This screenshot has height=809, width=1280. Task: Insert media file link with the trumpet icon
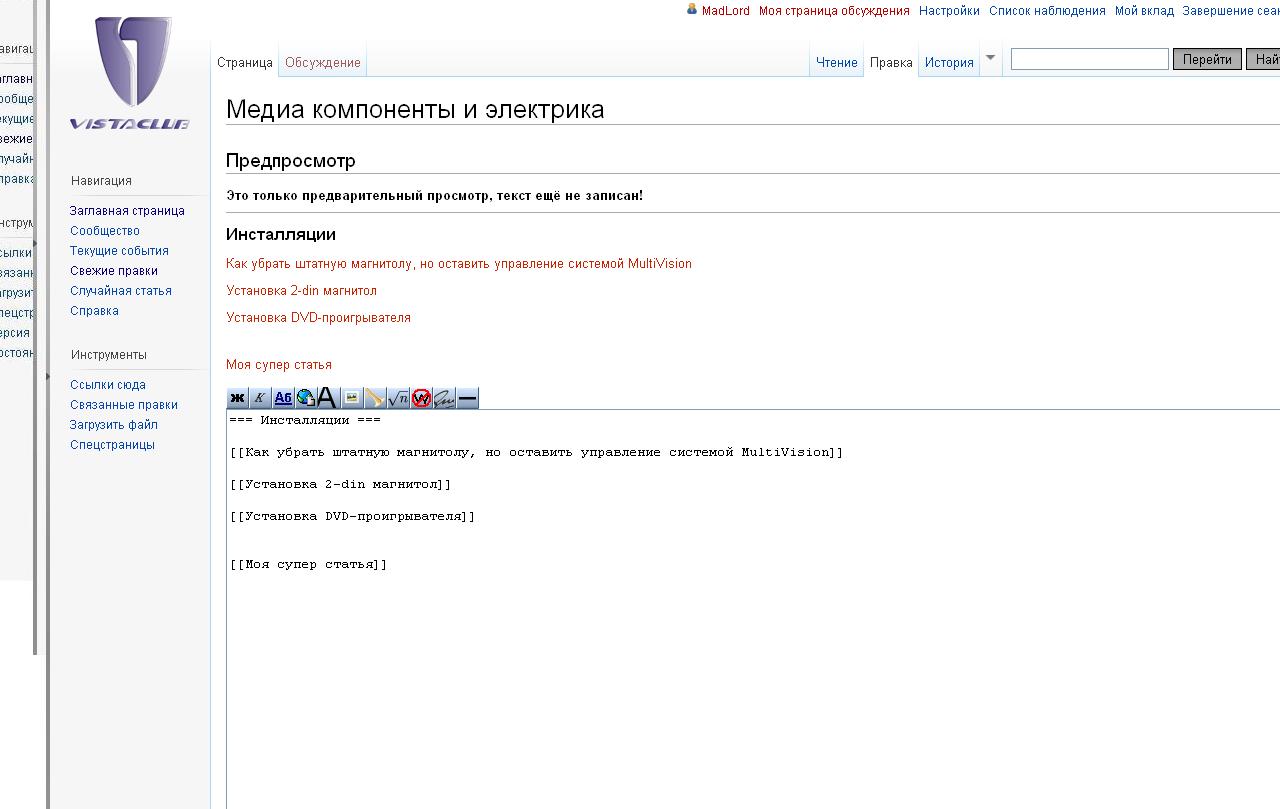click(x=375, y=398)
